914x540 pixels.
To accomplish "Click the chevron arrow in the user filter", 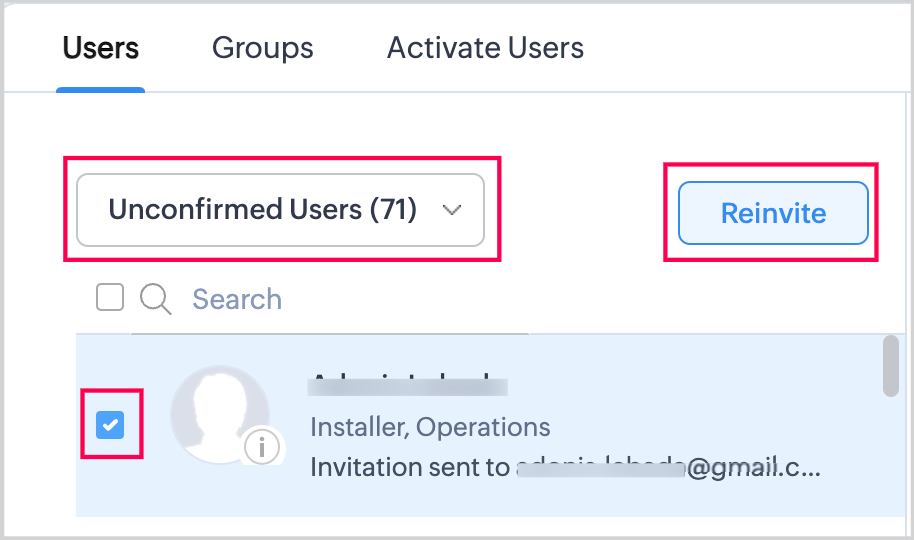I will 452,210.
